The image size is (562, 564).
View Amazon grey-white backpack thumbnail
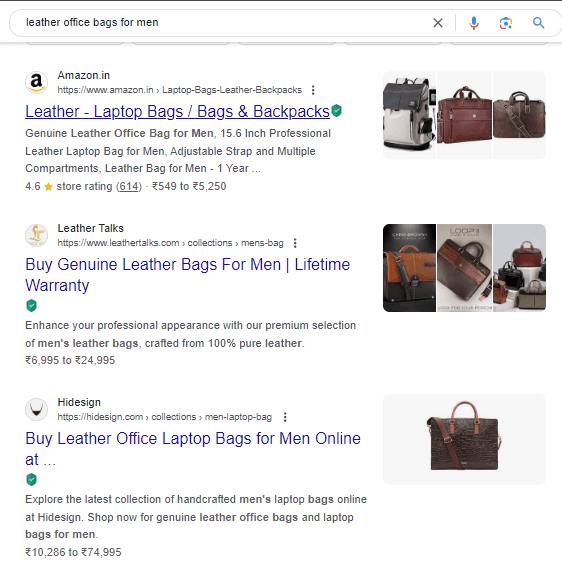(x=409, y=115)
